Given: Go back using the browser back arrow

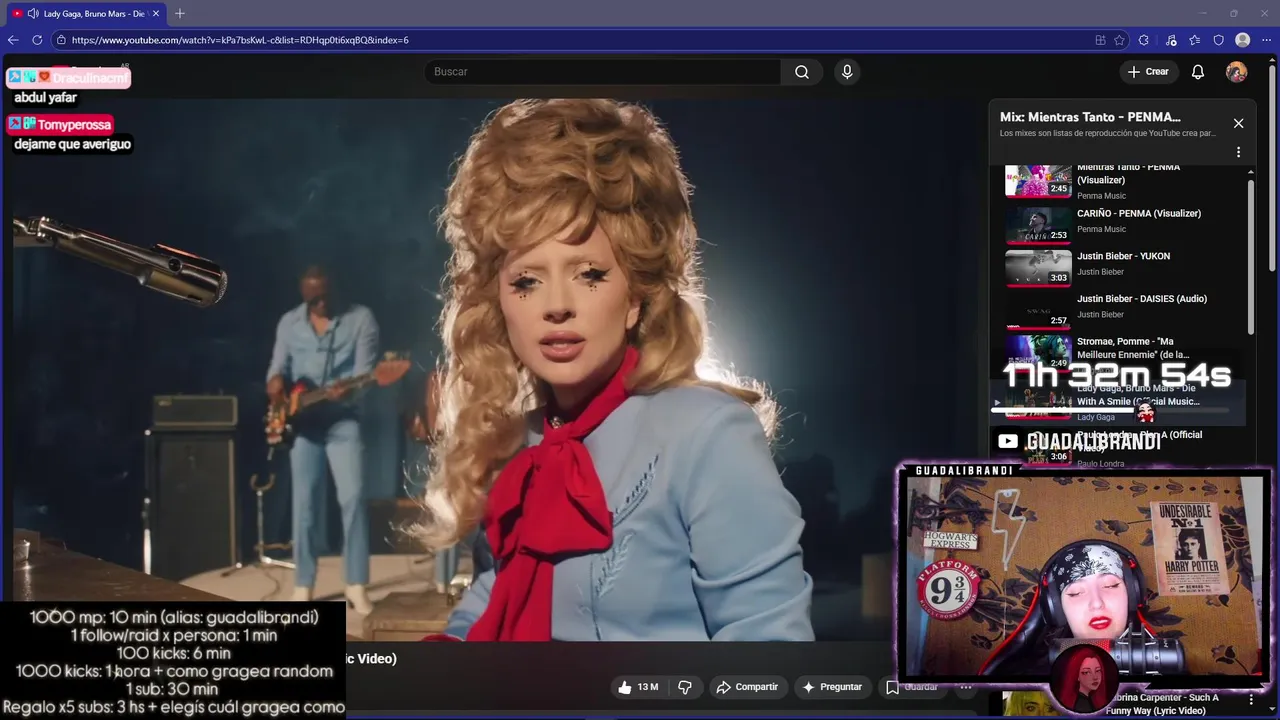Looking at the screenshot, I should pos(13,40).
